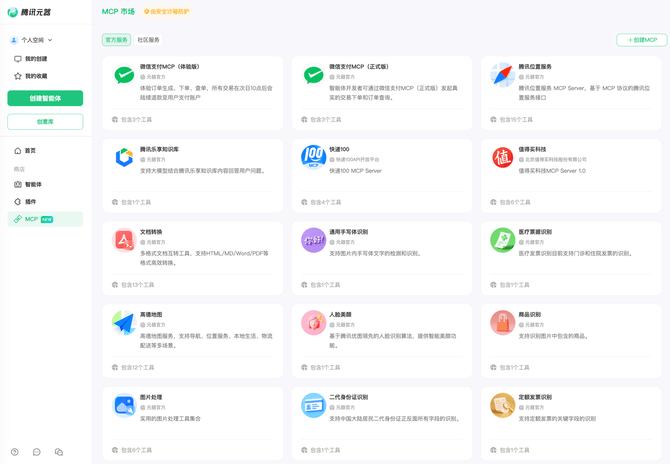The width and height of the screenshot is (670, 464).
Task: Open the 定额发票识别 card title
Action: pos(535,397)
